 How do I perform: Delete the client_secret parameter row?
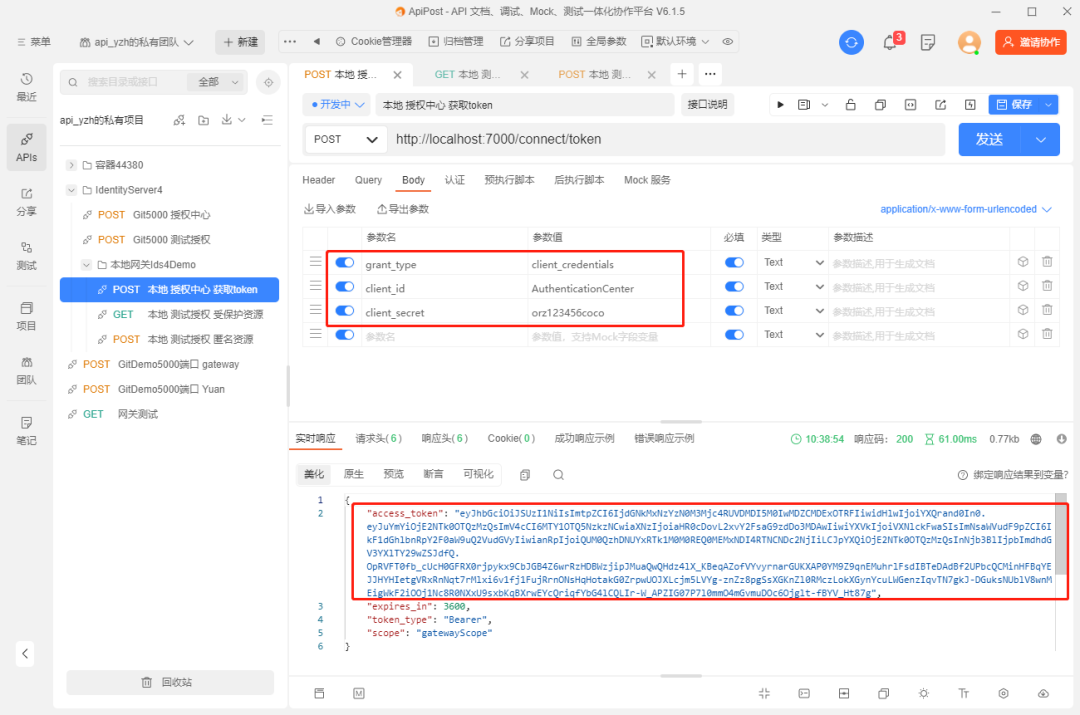1047,310
